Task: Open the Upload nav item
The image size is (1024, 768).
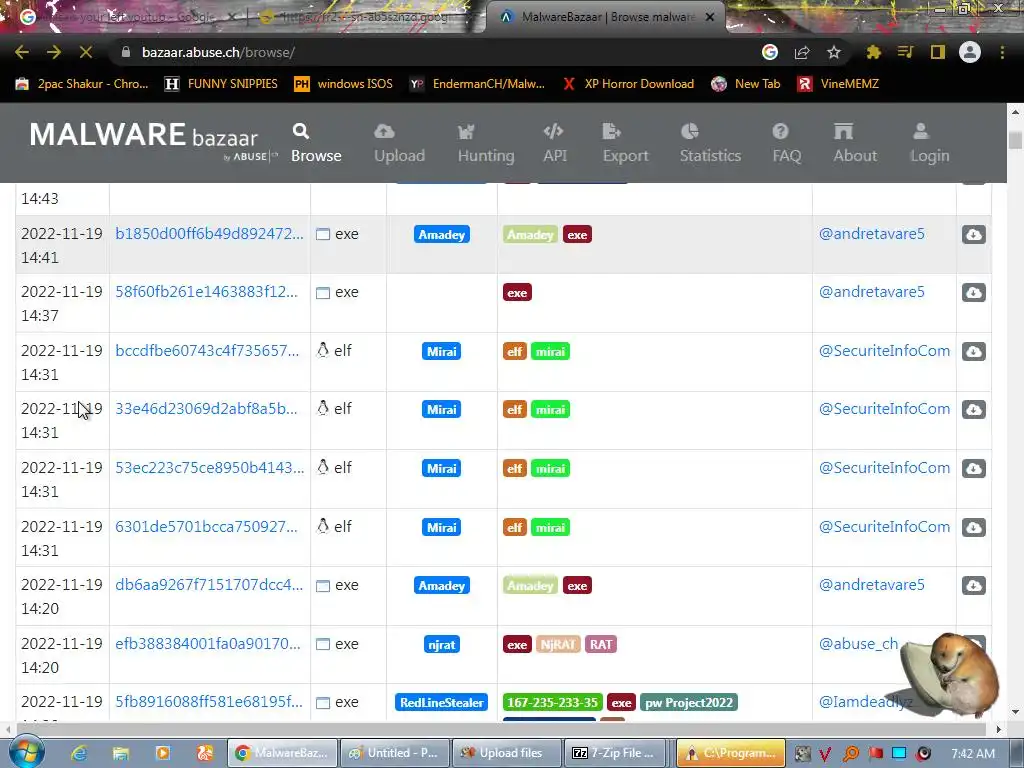Action: click(x=399, y=144)
